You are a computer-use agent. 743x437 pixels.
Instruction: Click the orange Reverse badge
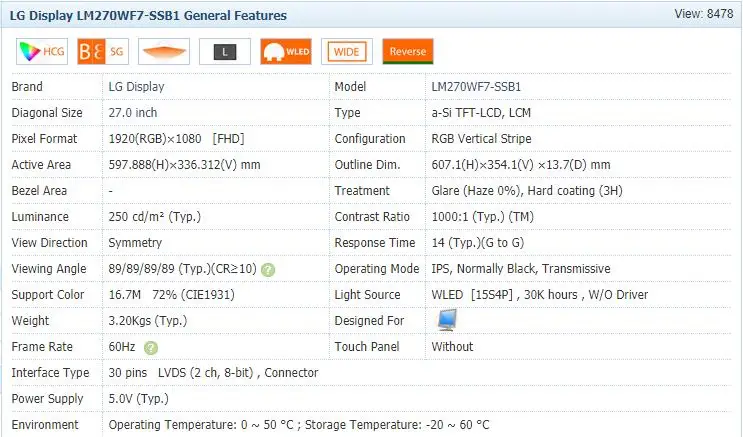click(408, 51)
